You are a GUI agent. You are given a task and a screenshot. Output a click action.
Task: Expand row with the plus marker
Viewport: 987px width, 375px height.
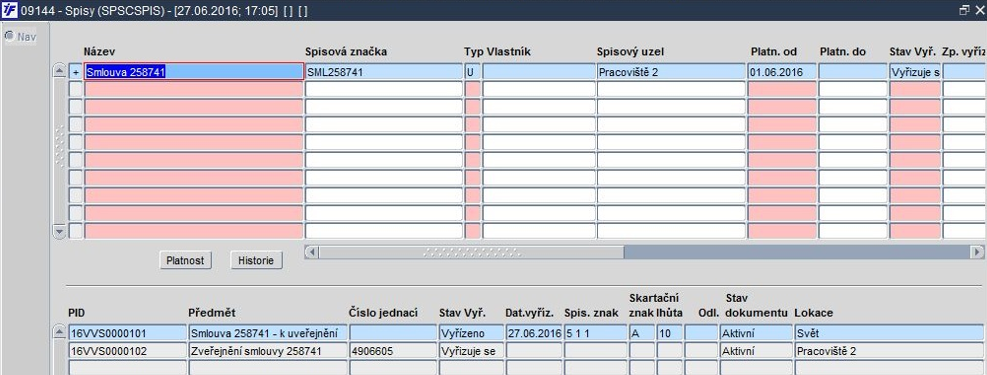(76, 72)
